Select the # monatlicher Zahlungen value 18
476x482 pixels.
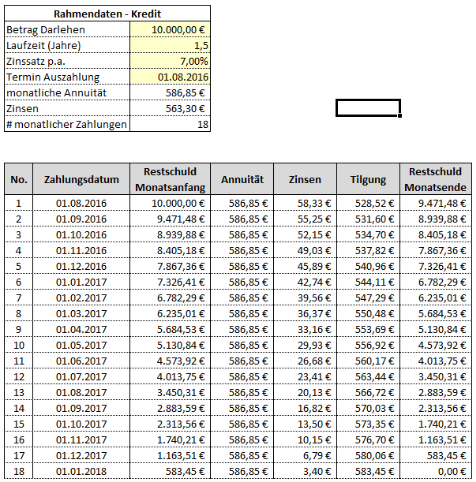170,124
